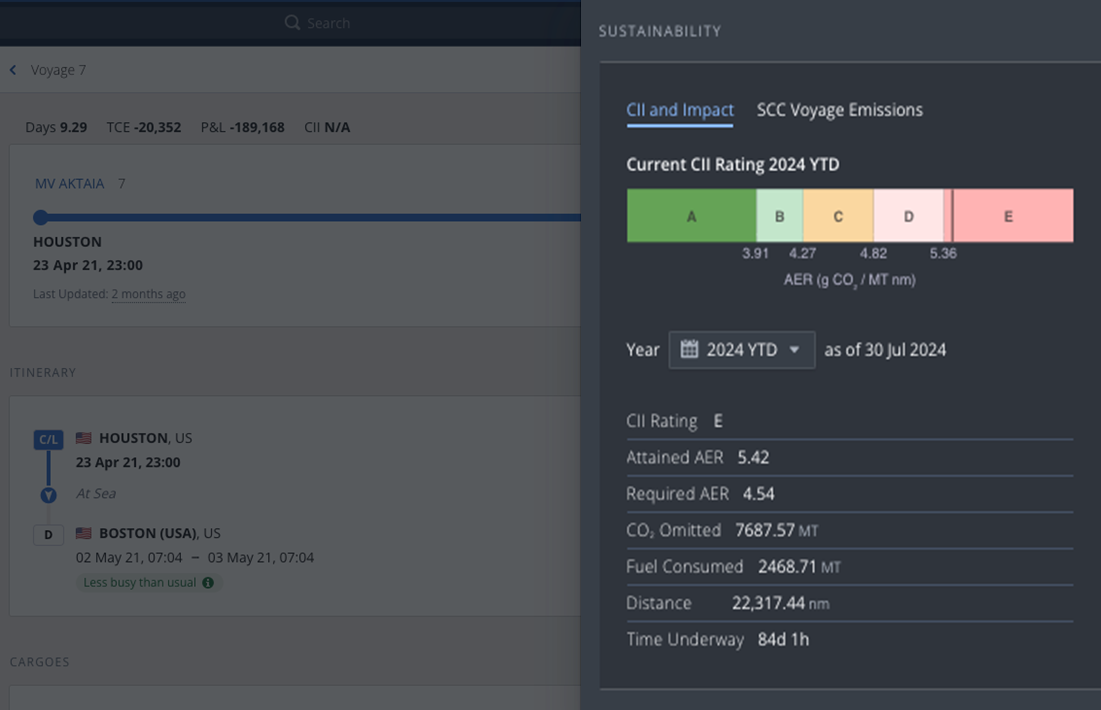The height and width of the screenshot is (710, 1101).
Task: Select the CII and Impact tab
Action: (679, 110)
